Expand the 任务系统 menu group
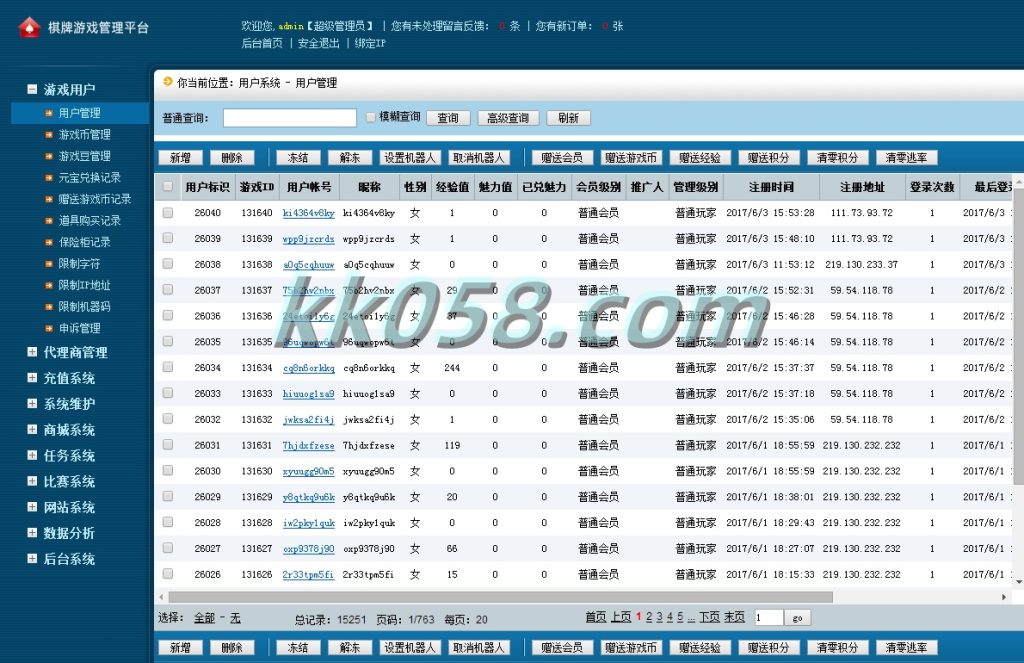The width and height of the screenshot is (1024, 663). [32, 455]
